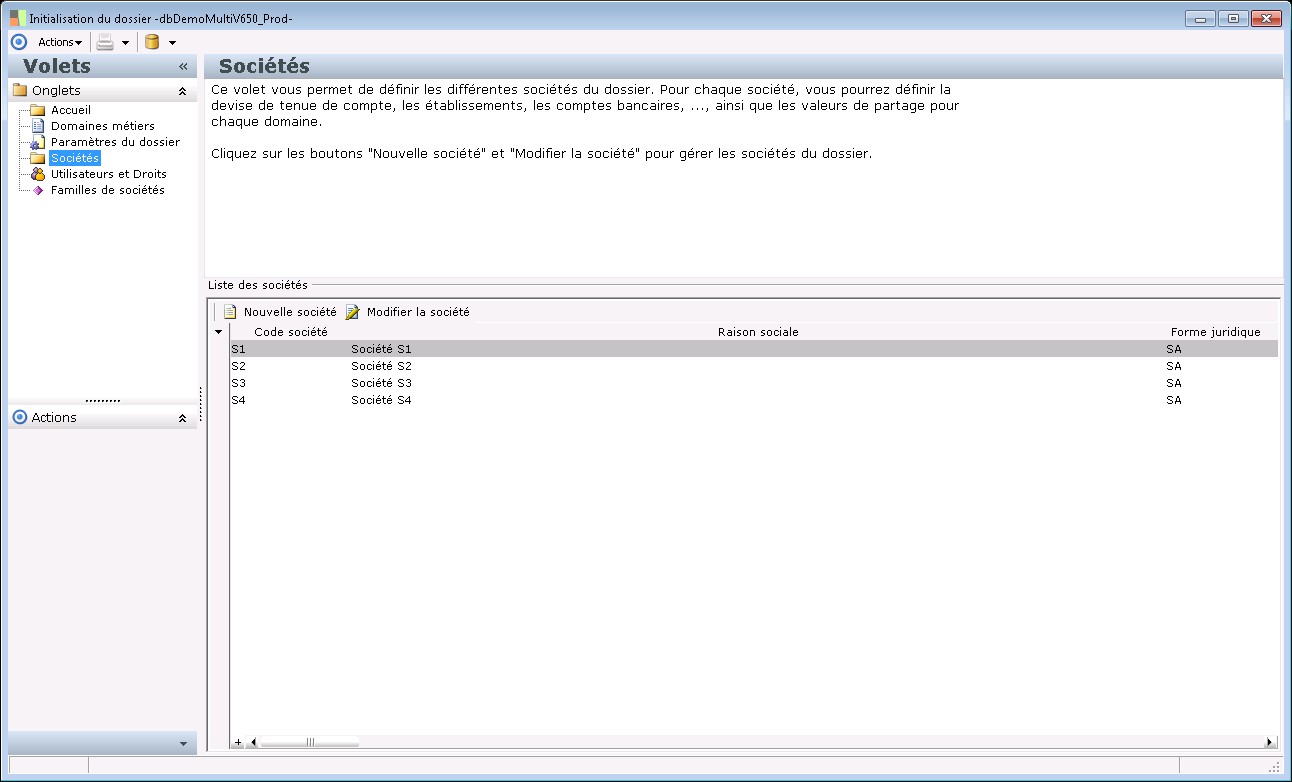Click the plus icon at the grid's bottom-left

(238, 742)
